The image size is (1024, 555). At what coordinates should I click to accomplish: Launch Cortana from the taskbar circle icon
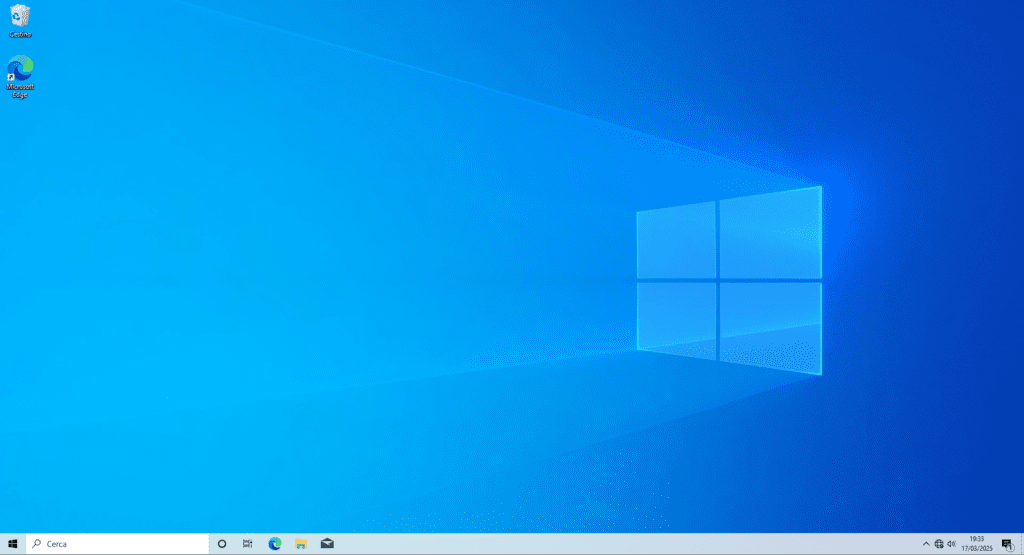[222, 544]
